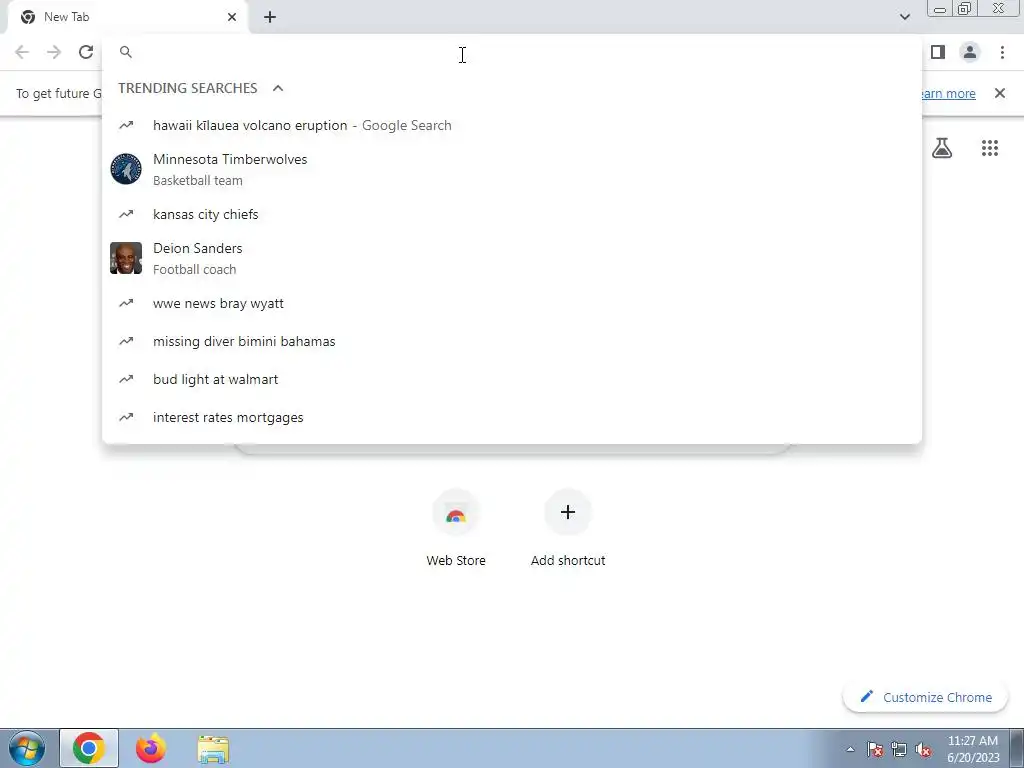Click Chrome icon in the taskbar
Screen dimensions: 1024x768
click(x=89, y=748)
